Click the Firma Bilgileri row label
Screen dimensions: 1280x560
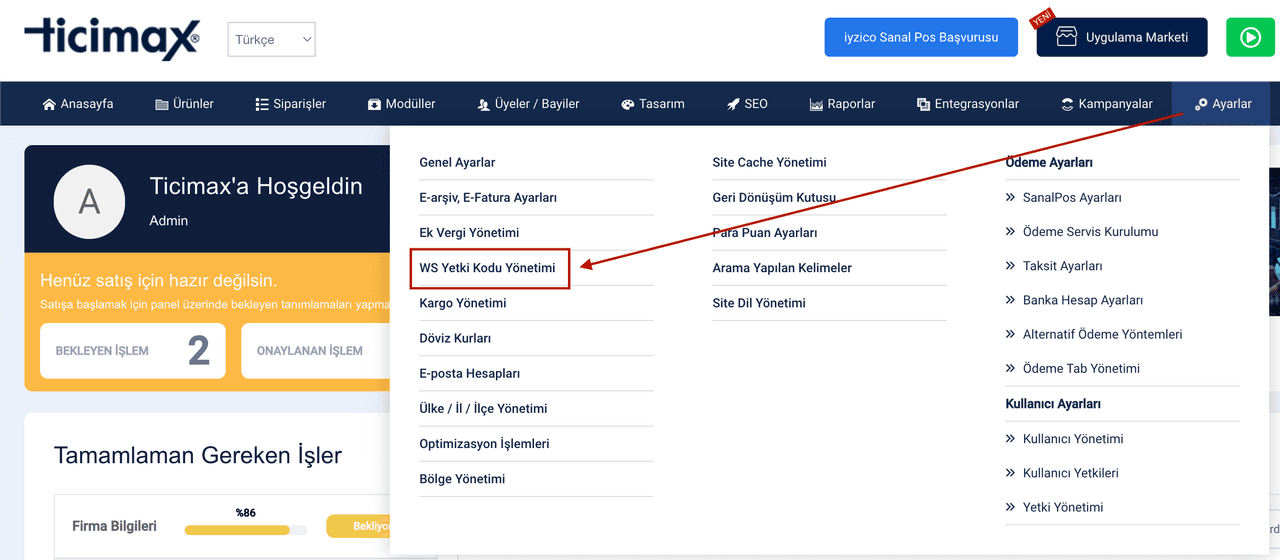point(114,526)
